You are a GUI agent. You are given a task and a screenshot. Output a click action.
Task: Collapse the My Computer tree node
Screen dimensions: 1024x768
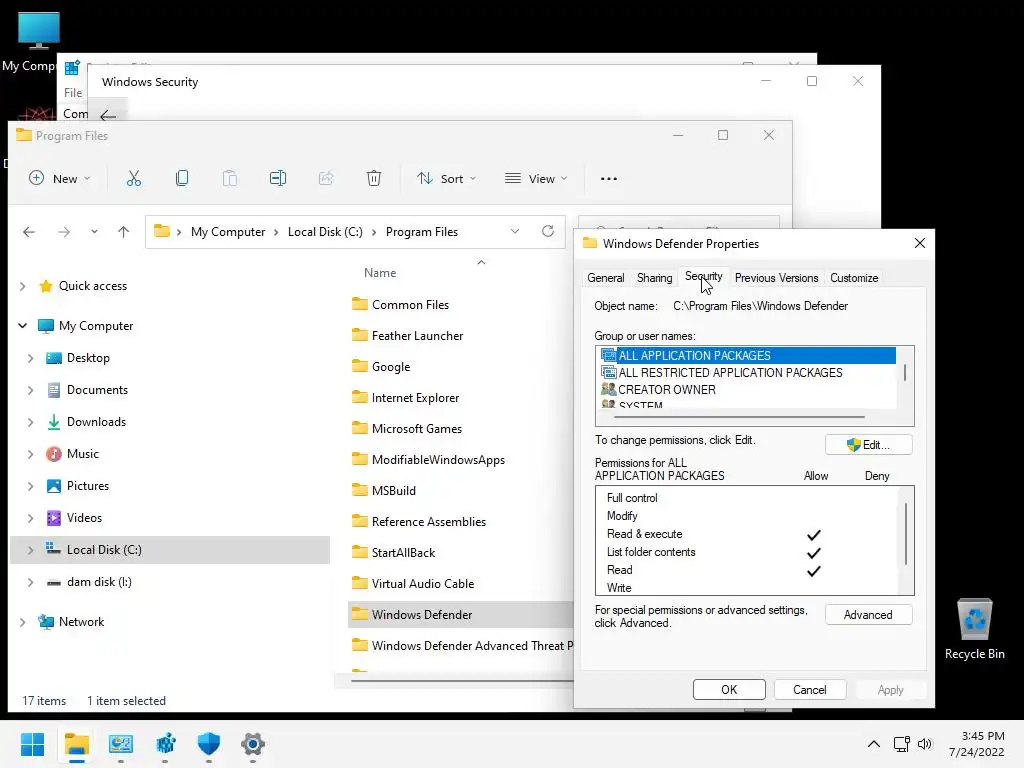pyautogui.click(x=22, y=325)
